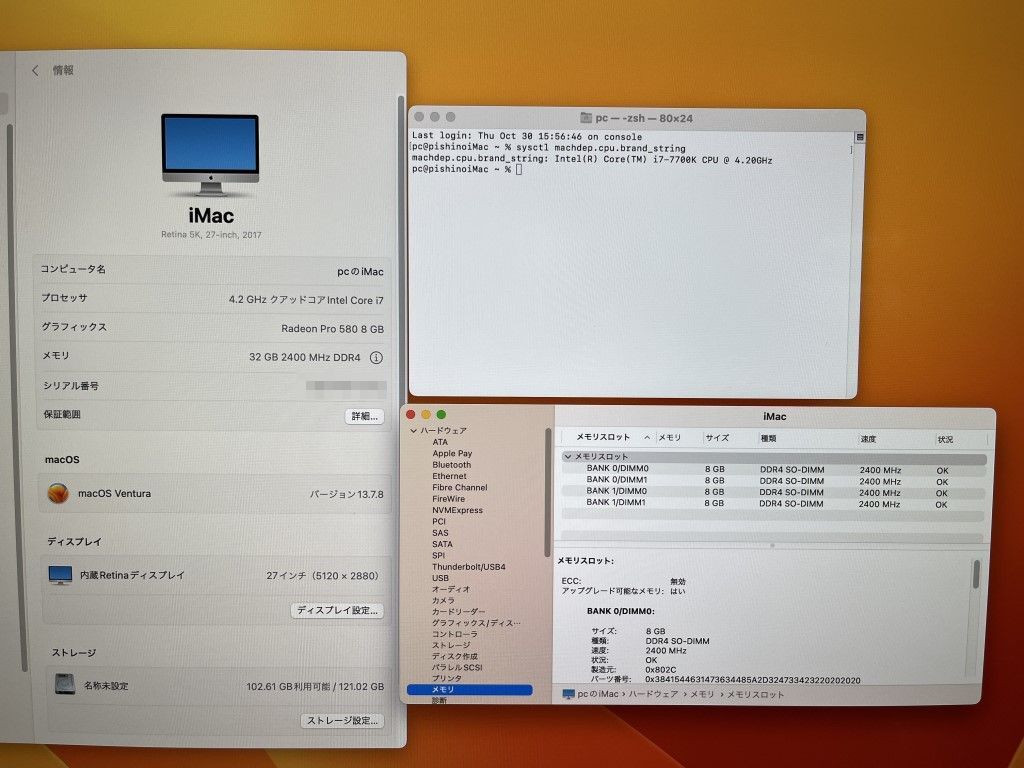Select Ethernet in hardware sidebar
This screenshot has width=1024, height=768.
click(449, 476)
